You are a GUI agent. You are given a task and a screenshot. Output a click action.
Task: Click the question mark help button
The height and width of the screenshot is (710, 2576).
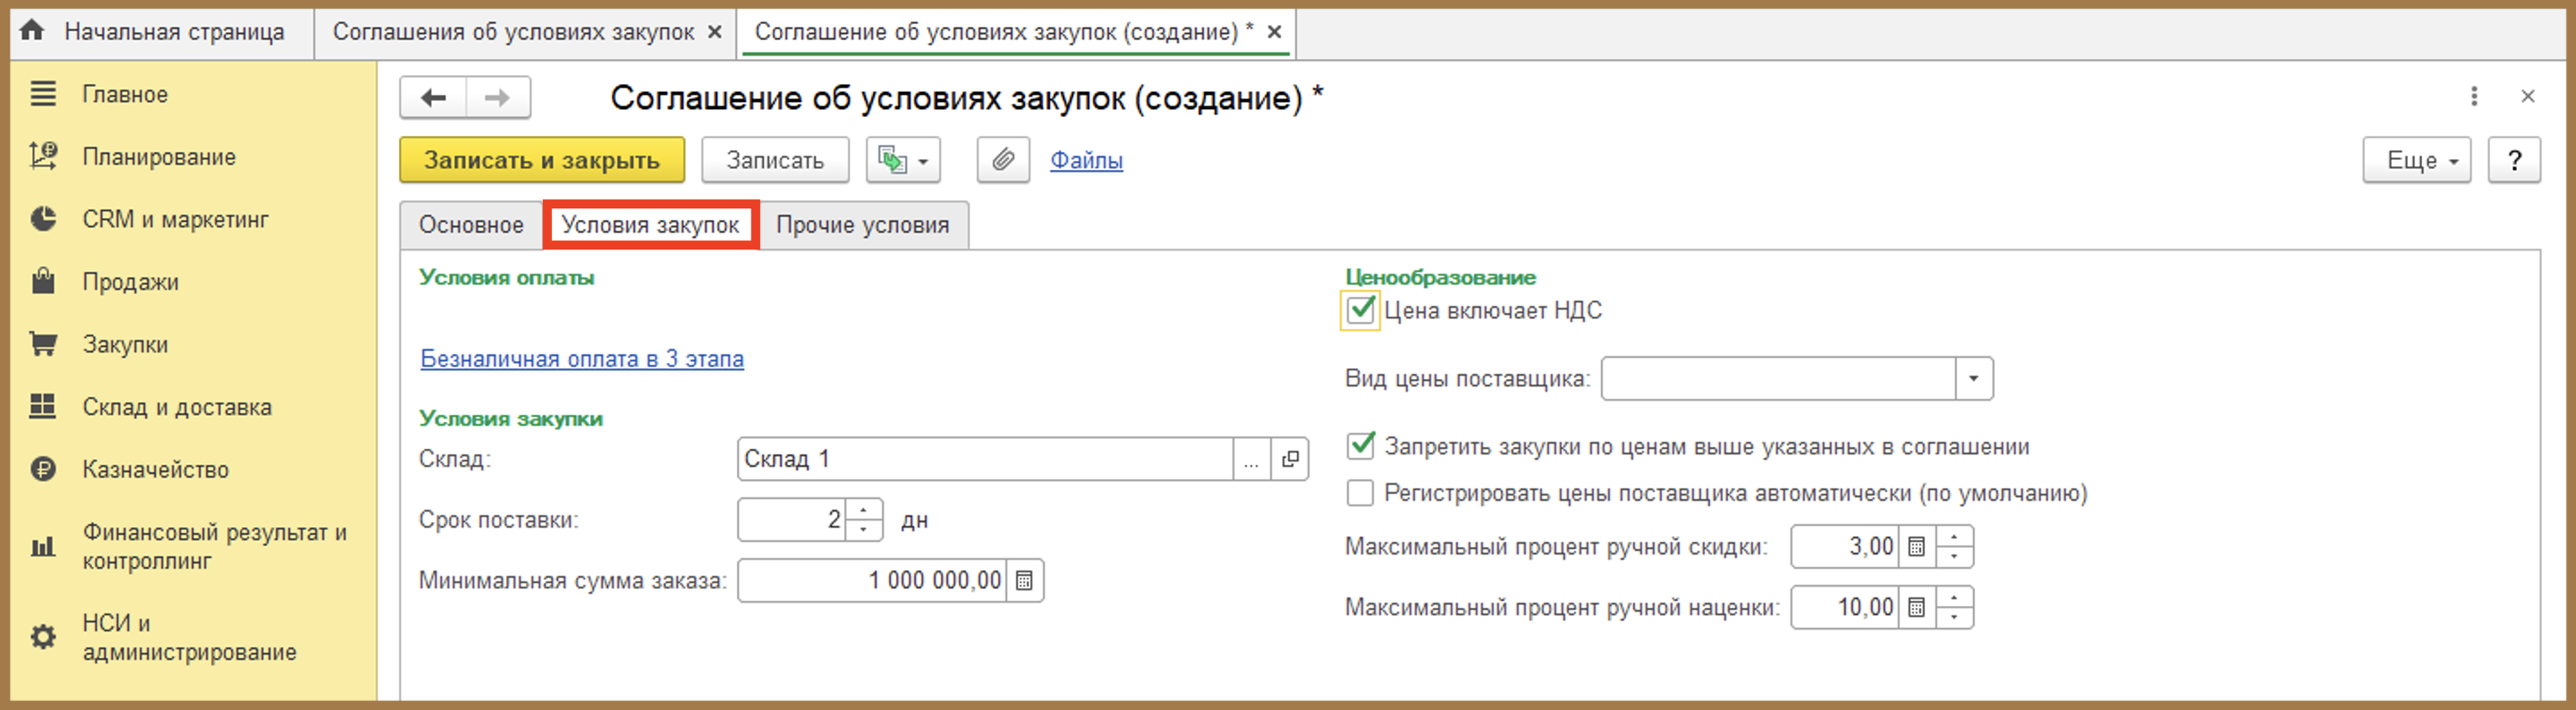coord(2514,160)
